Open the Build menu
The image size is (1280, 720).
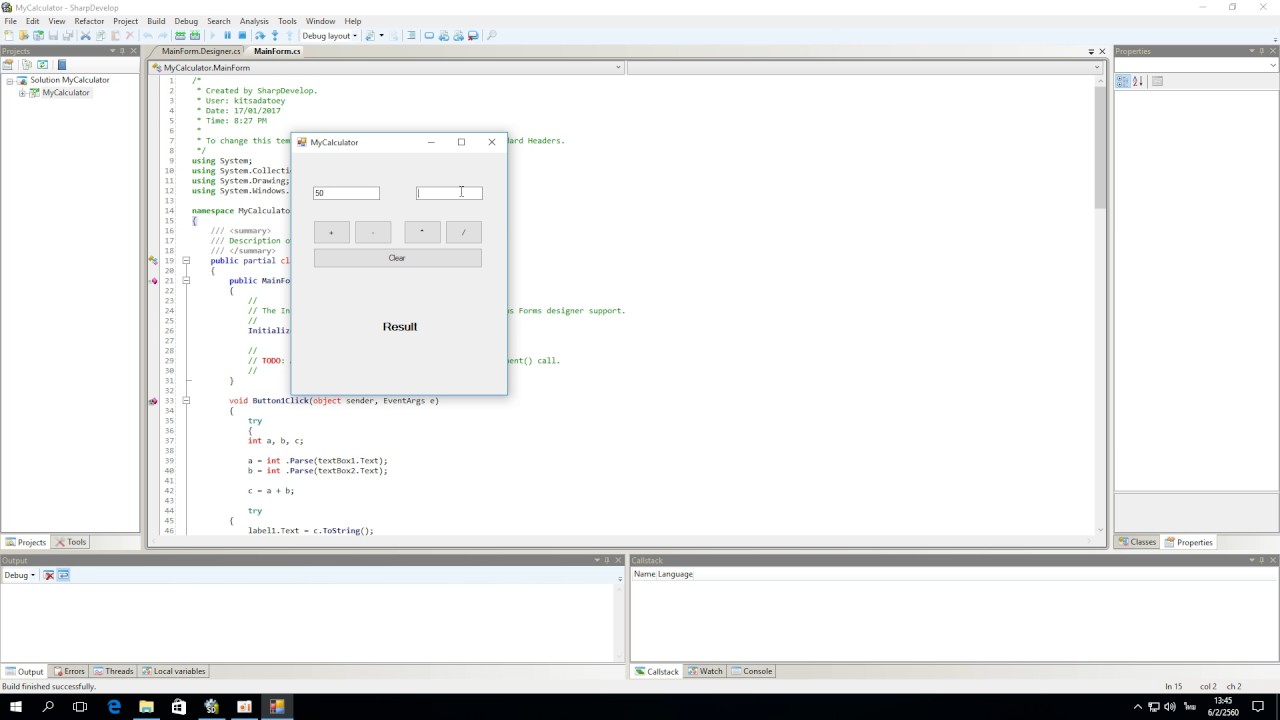[156, 21]
